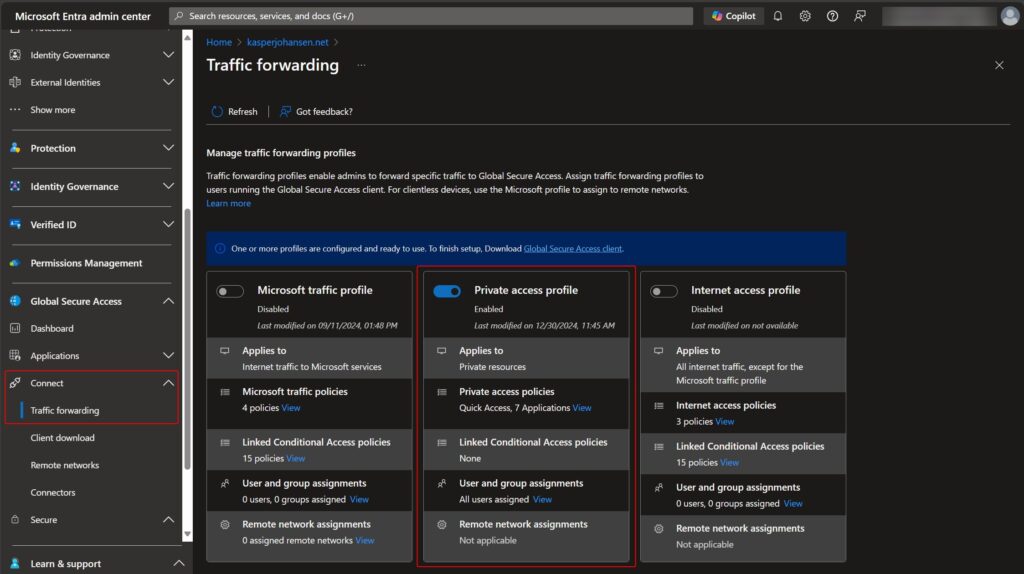1024x574 pixels.
Task: Open the ellipsis more options beside Traffic forwarding
Action: (x=361, y=65)
